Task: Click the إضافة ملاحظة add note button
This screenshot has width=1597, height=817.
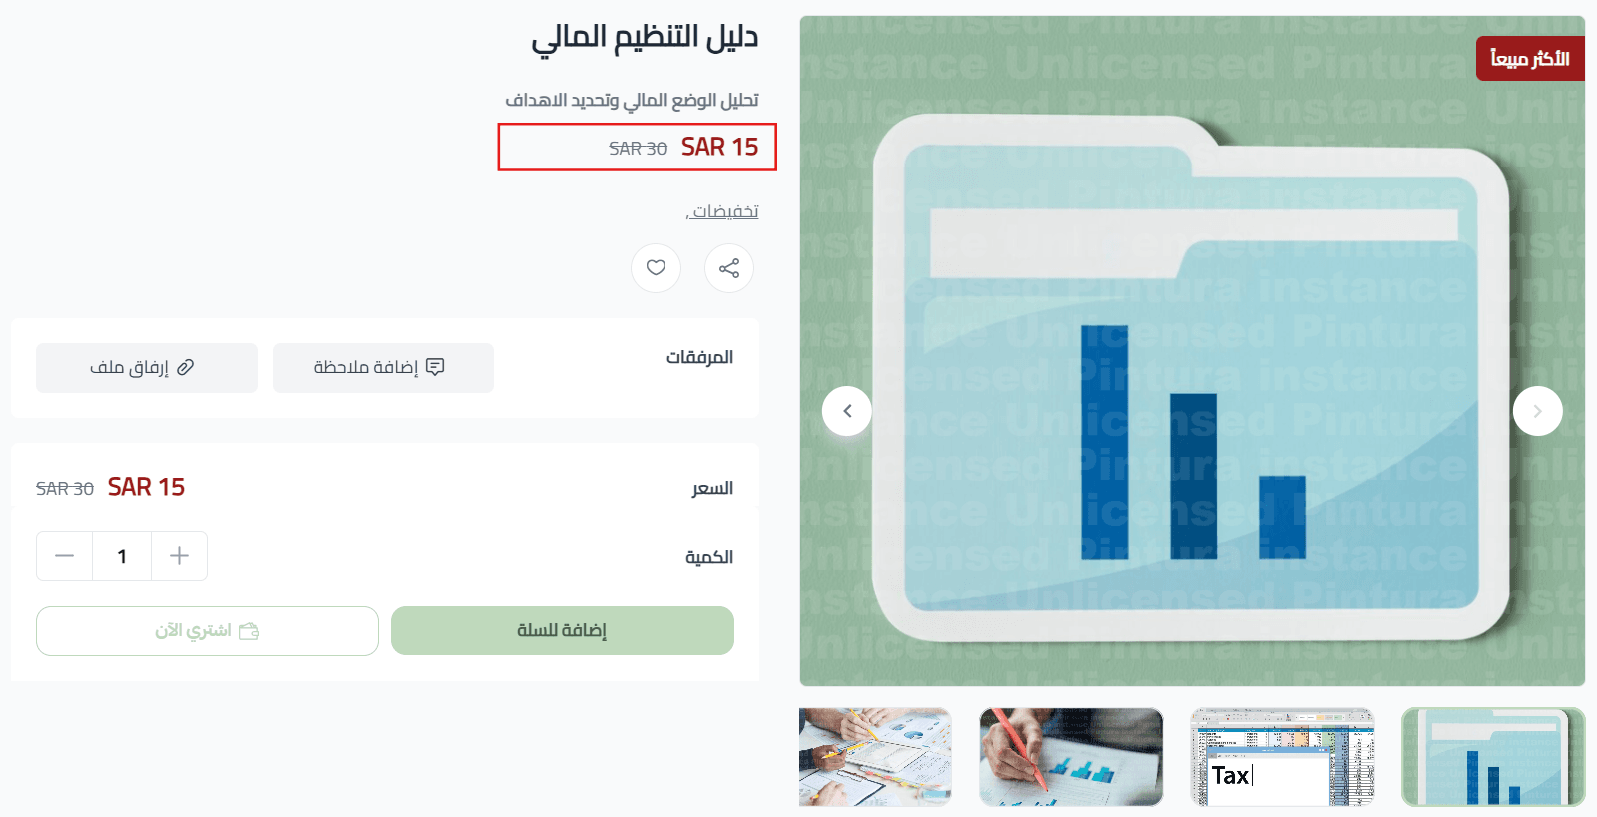Action: (x=383, y=368)
